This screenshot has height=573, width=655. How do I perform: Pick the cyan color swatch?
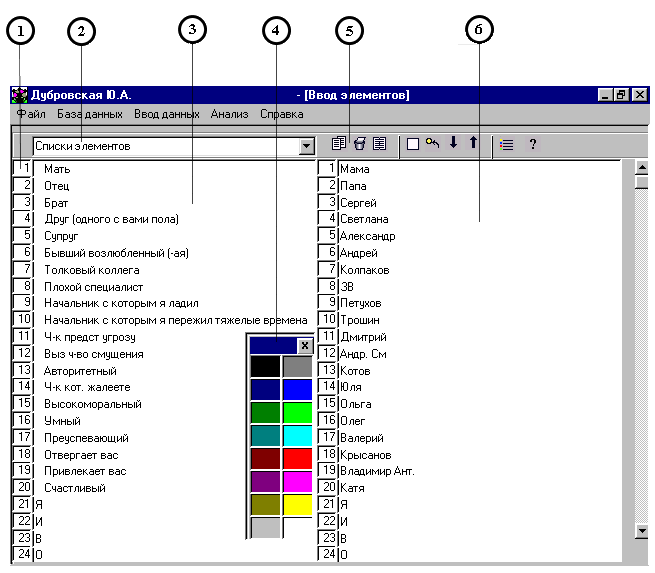[x=297, y=436]
